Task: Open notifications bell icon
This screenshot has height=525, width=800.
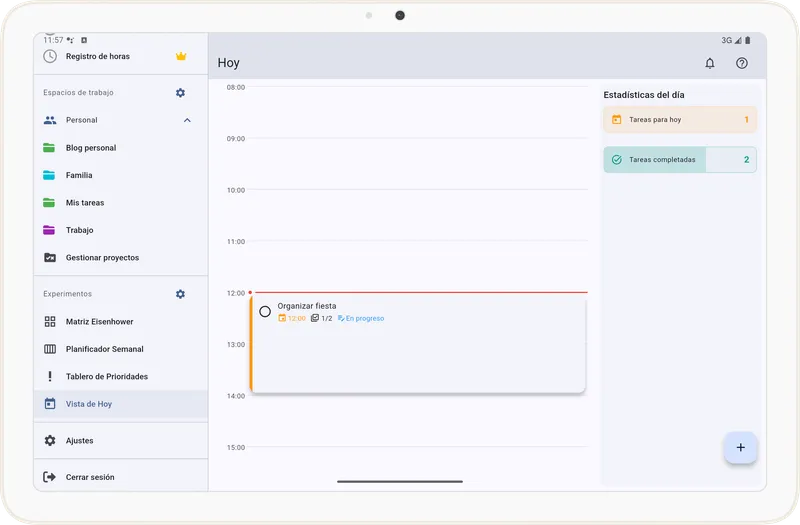Action: point(710,63)
